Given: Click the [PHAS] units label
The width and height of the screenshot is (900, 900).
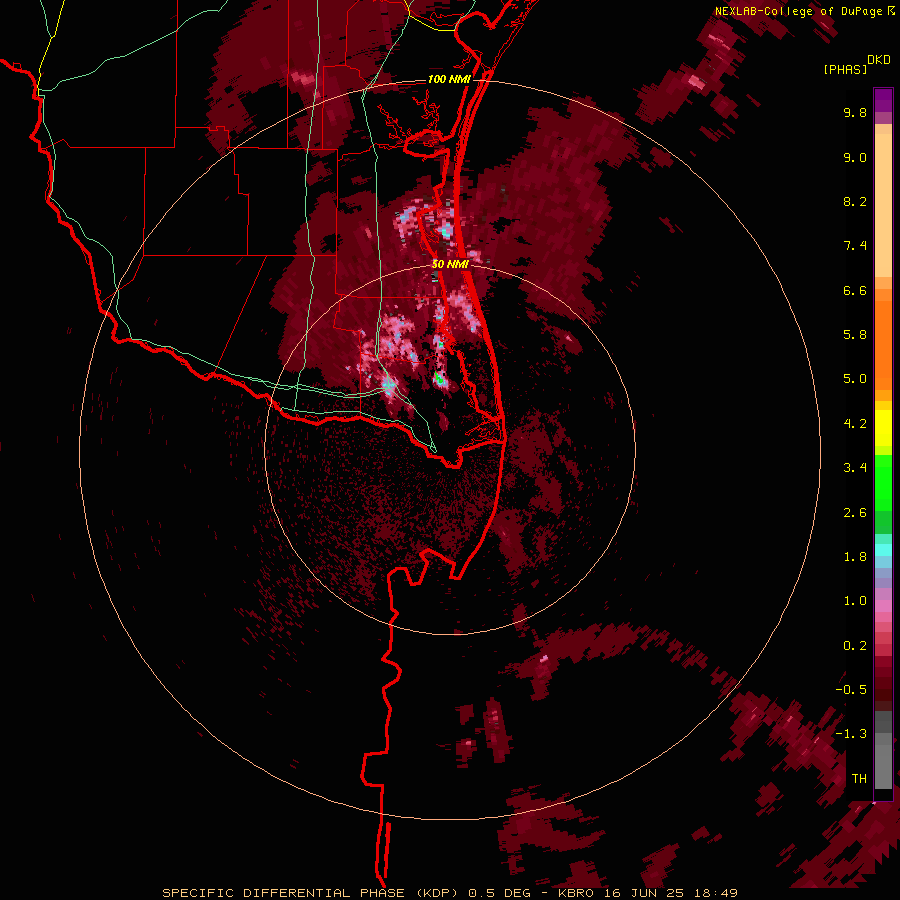Looking at the screenshot, I should [845, 70].
